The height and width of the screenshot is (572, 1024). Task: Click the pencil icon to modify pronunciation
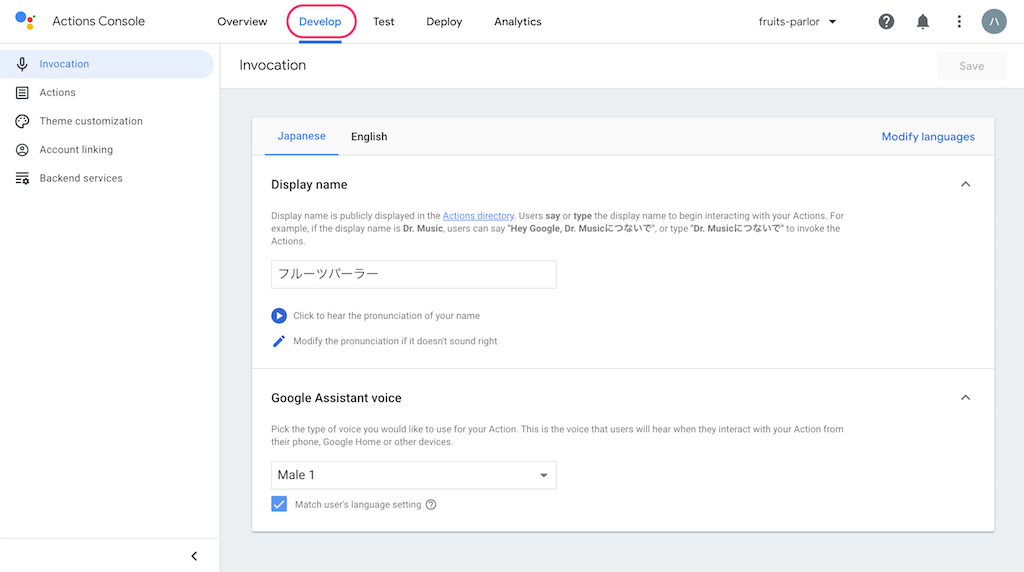279,342
